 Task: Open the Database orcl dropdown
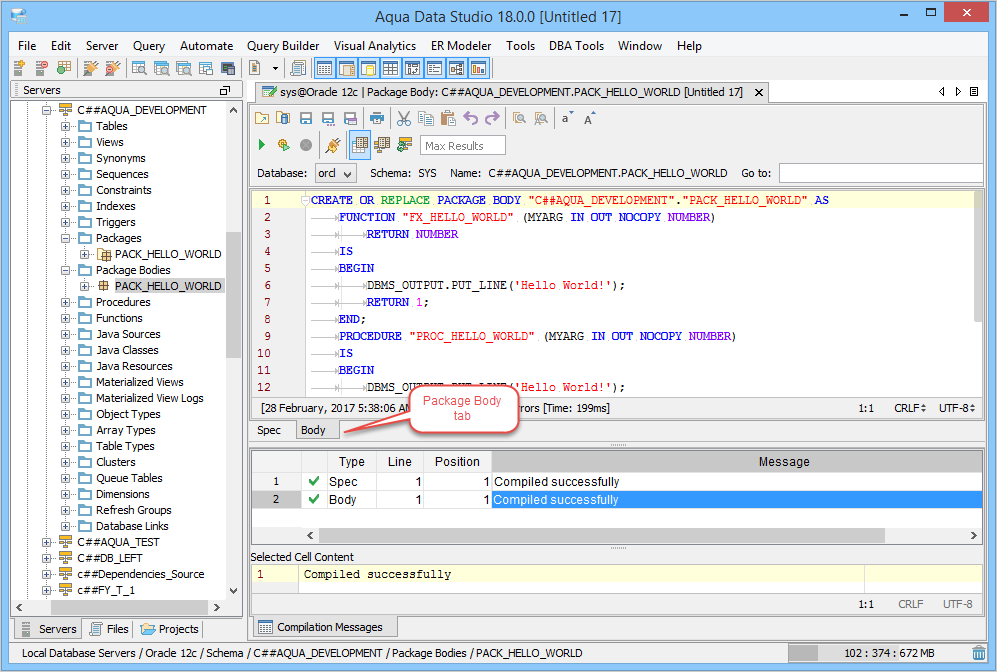point(336,173)
